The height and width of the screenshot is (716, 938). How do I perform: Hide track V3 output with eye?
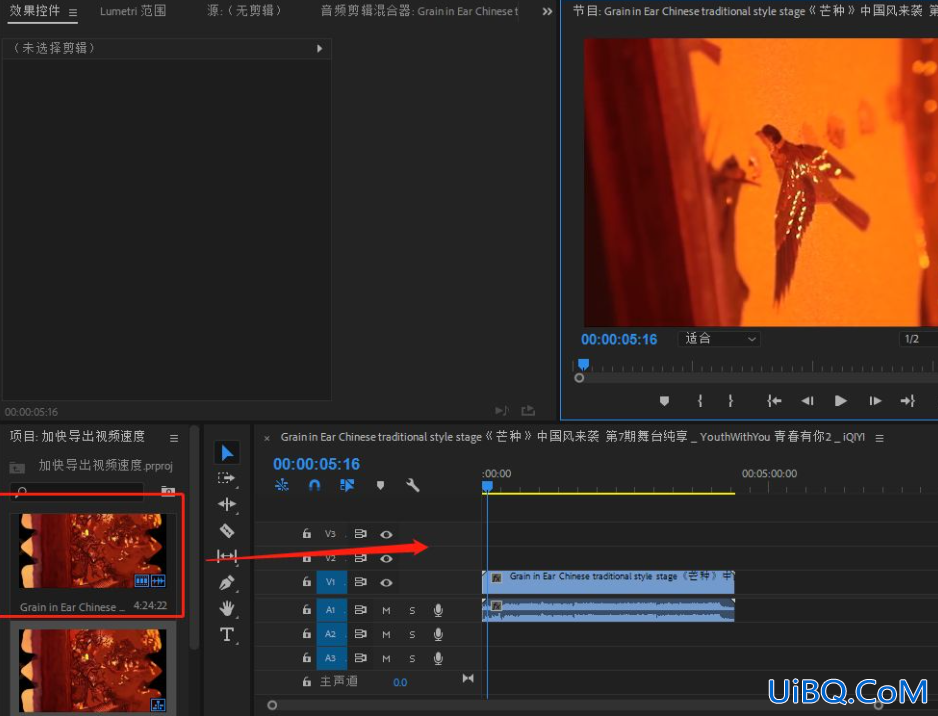click(x=386, y=534)
